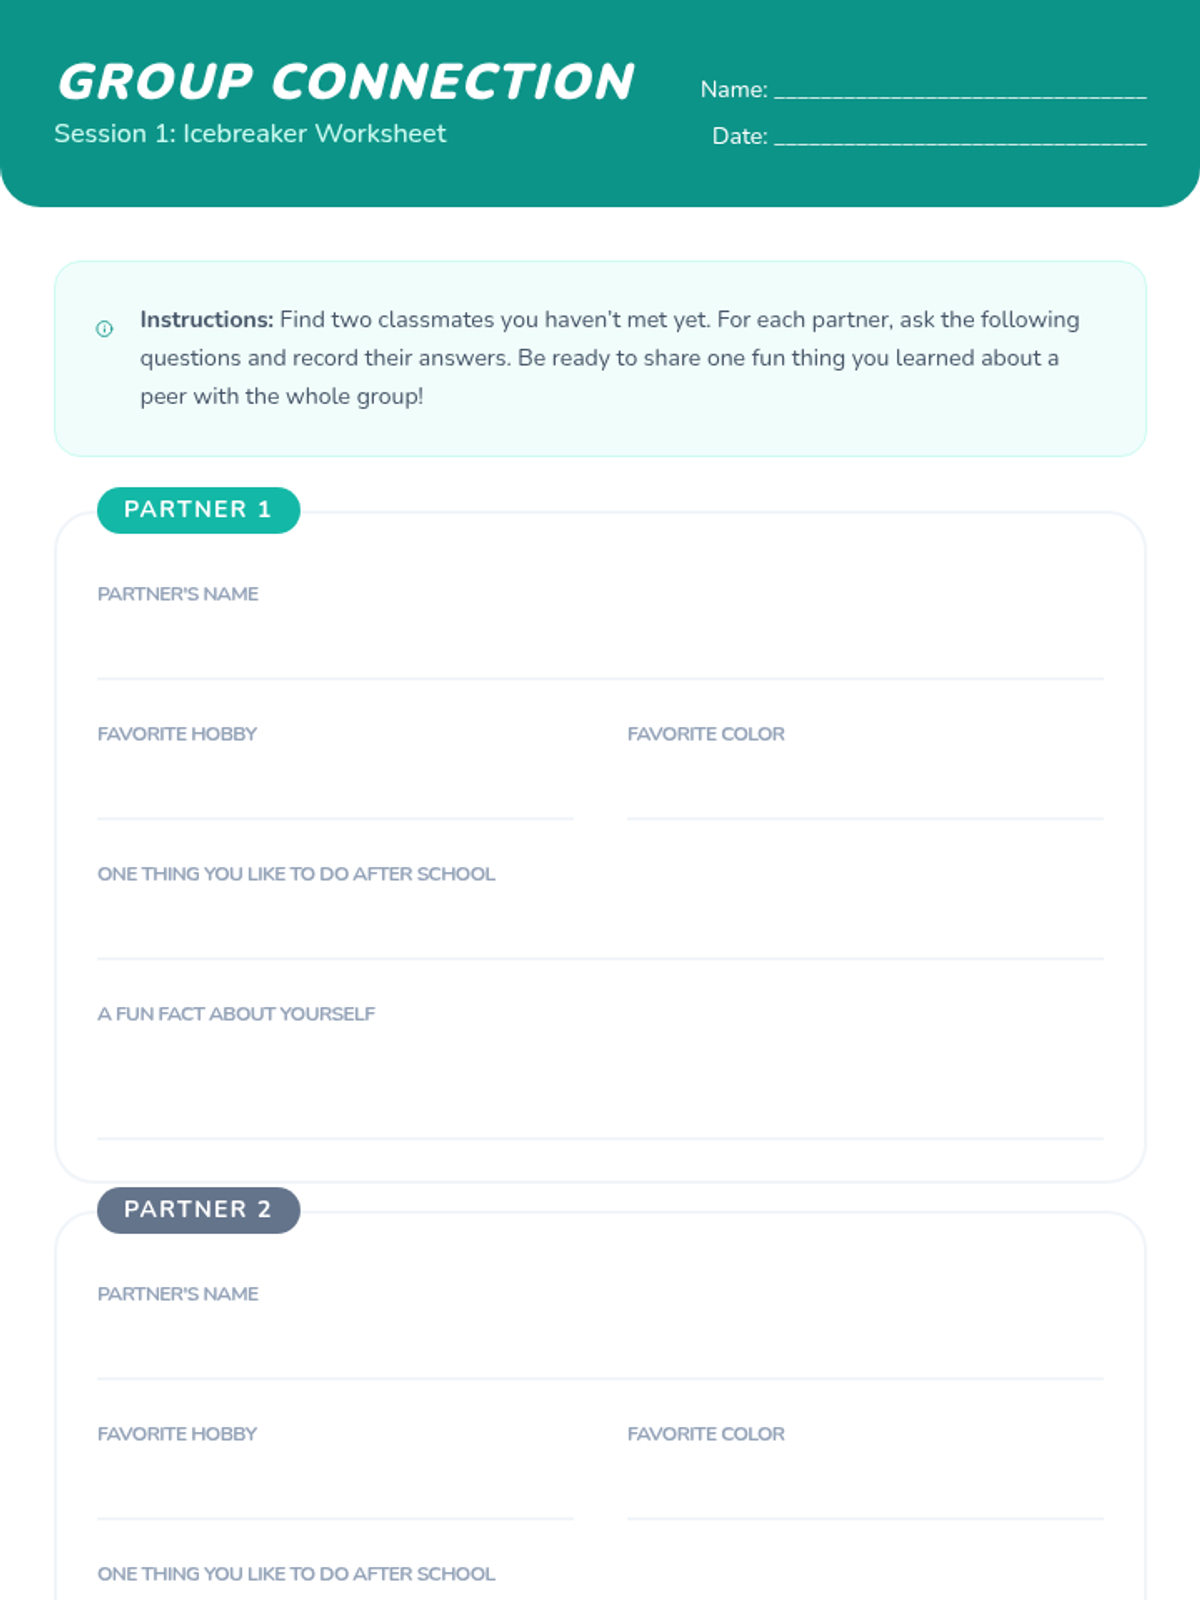The height and width of the screenshot is (1600, 1200).
Task: Click Partner 2's "One Thing You Like" label
Action: (296, 1574)
